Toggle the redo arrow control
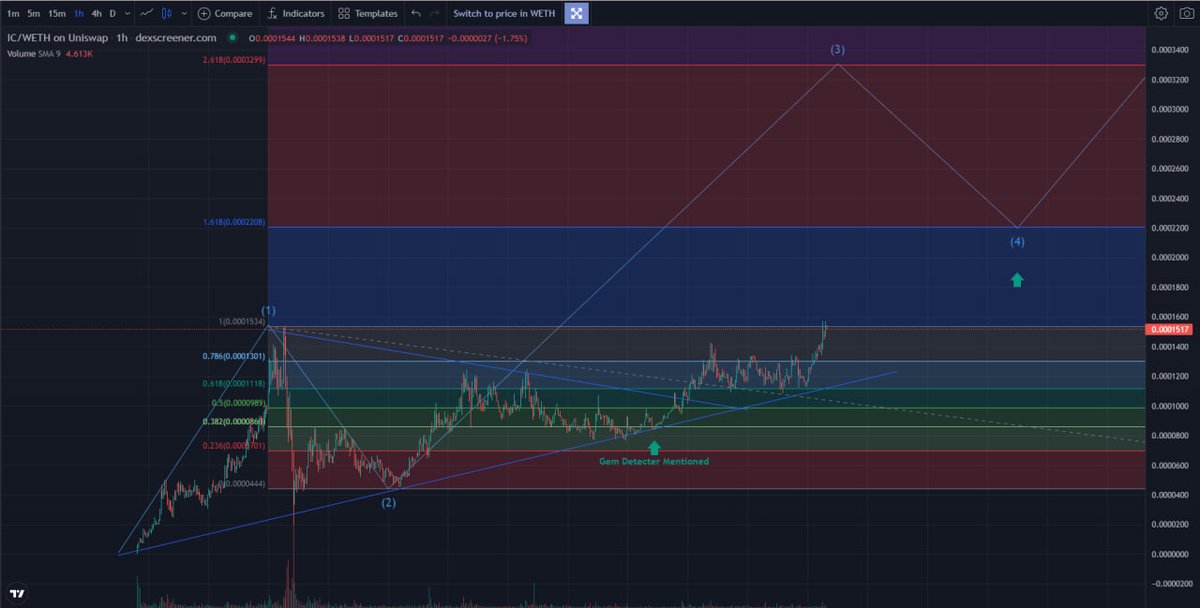 [433, 14]
